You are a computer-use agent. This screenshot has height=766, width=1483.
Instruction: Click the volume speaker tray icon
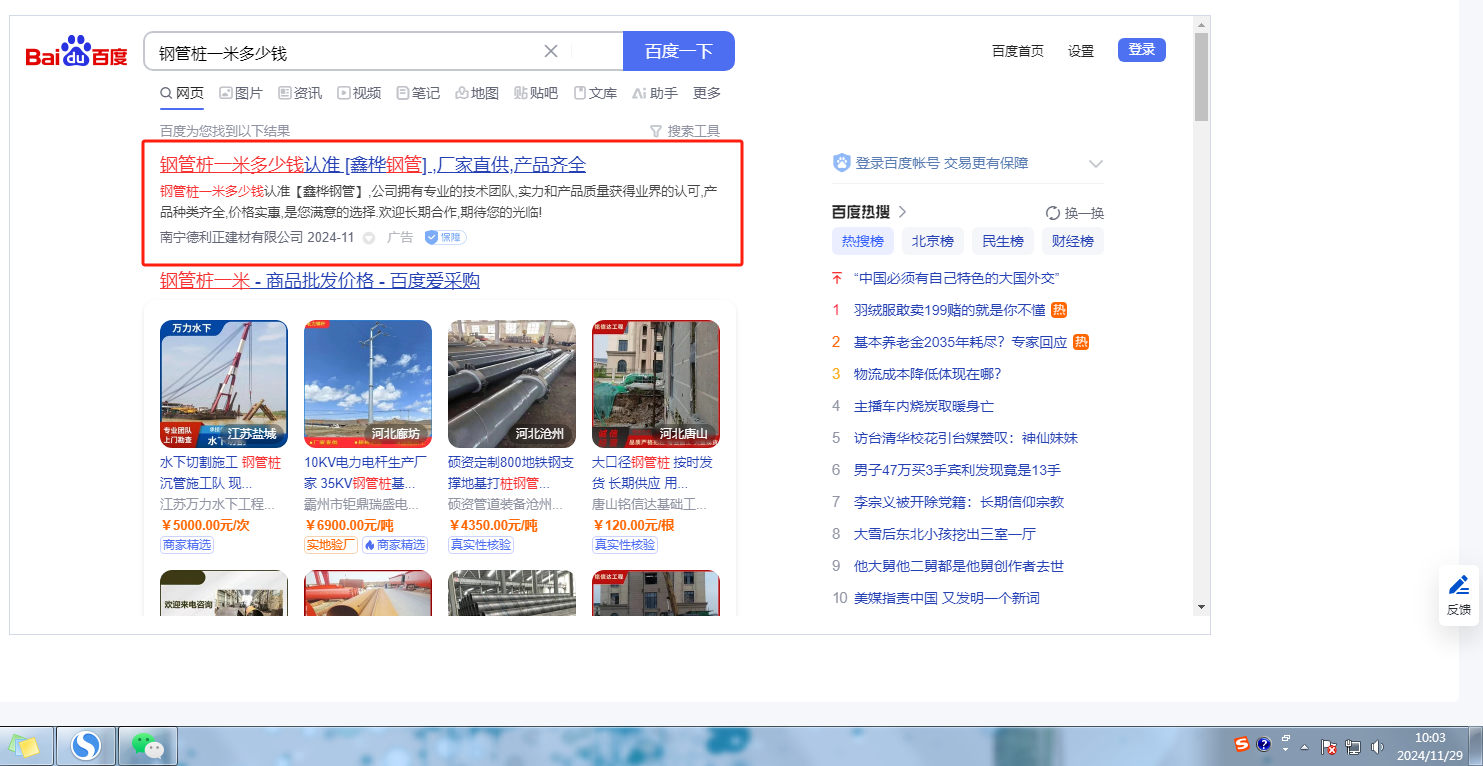point(1377,746)
